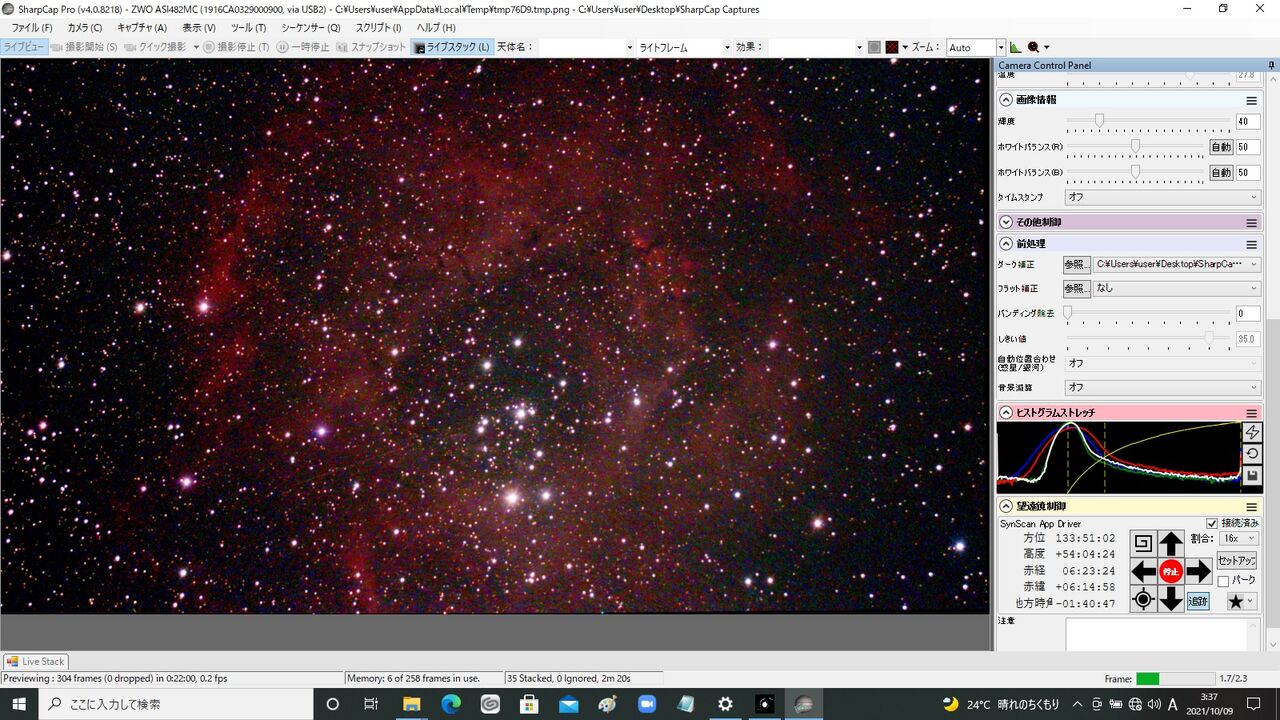Click the save stretch floppy disk icon
1280x720 pixels.
(x=1251, y=475)
